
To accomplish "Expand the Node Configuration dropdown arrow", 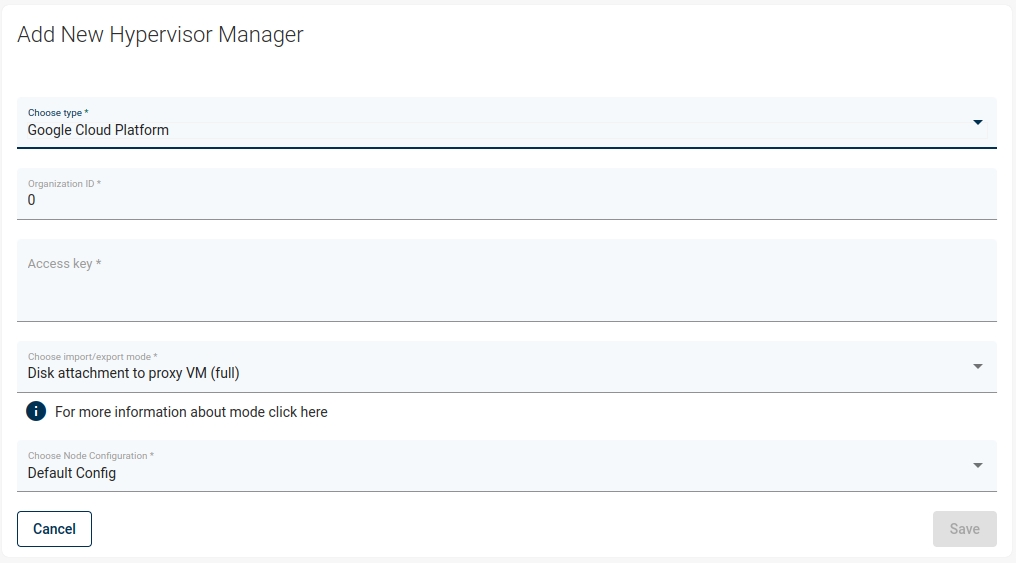I will 977,466.
